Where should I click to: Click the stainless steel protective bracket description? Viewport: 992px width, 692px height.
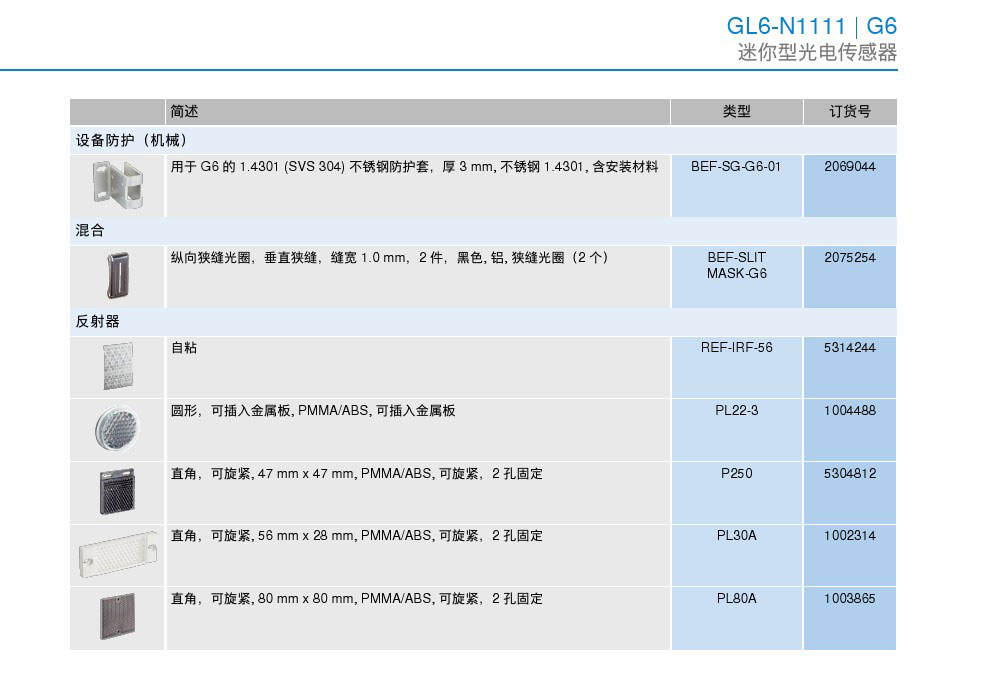point(414,167)
